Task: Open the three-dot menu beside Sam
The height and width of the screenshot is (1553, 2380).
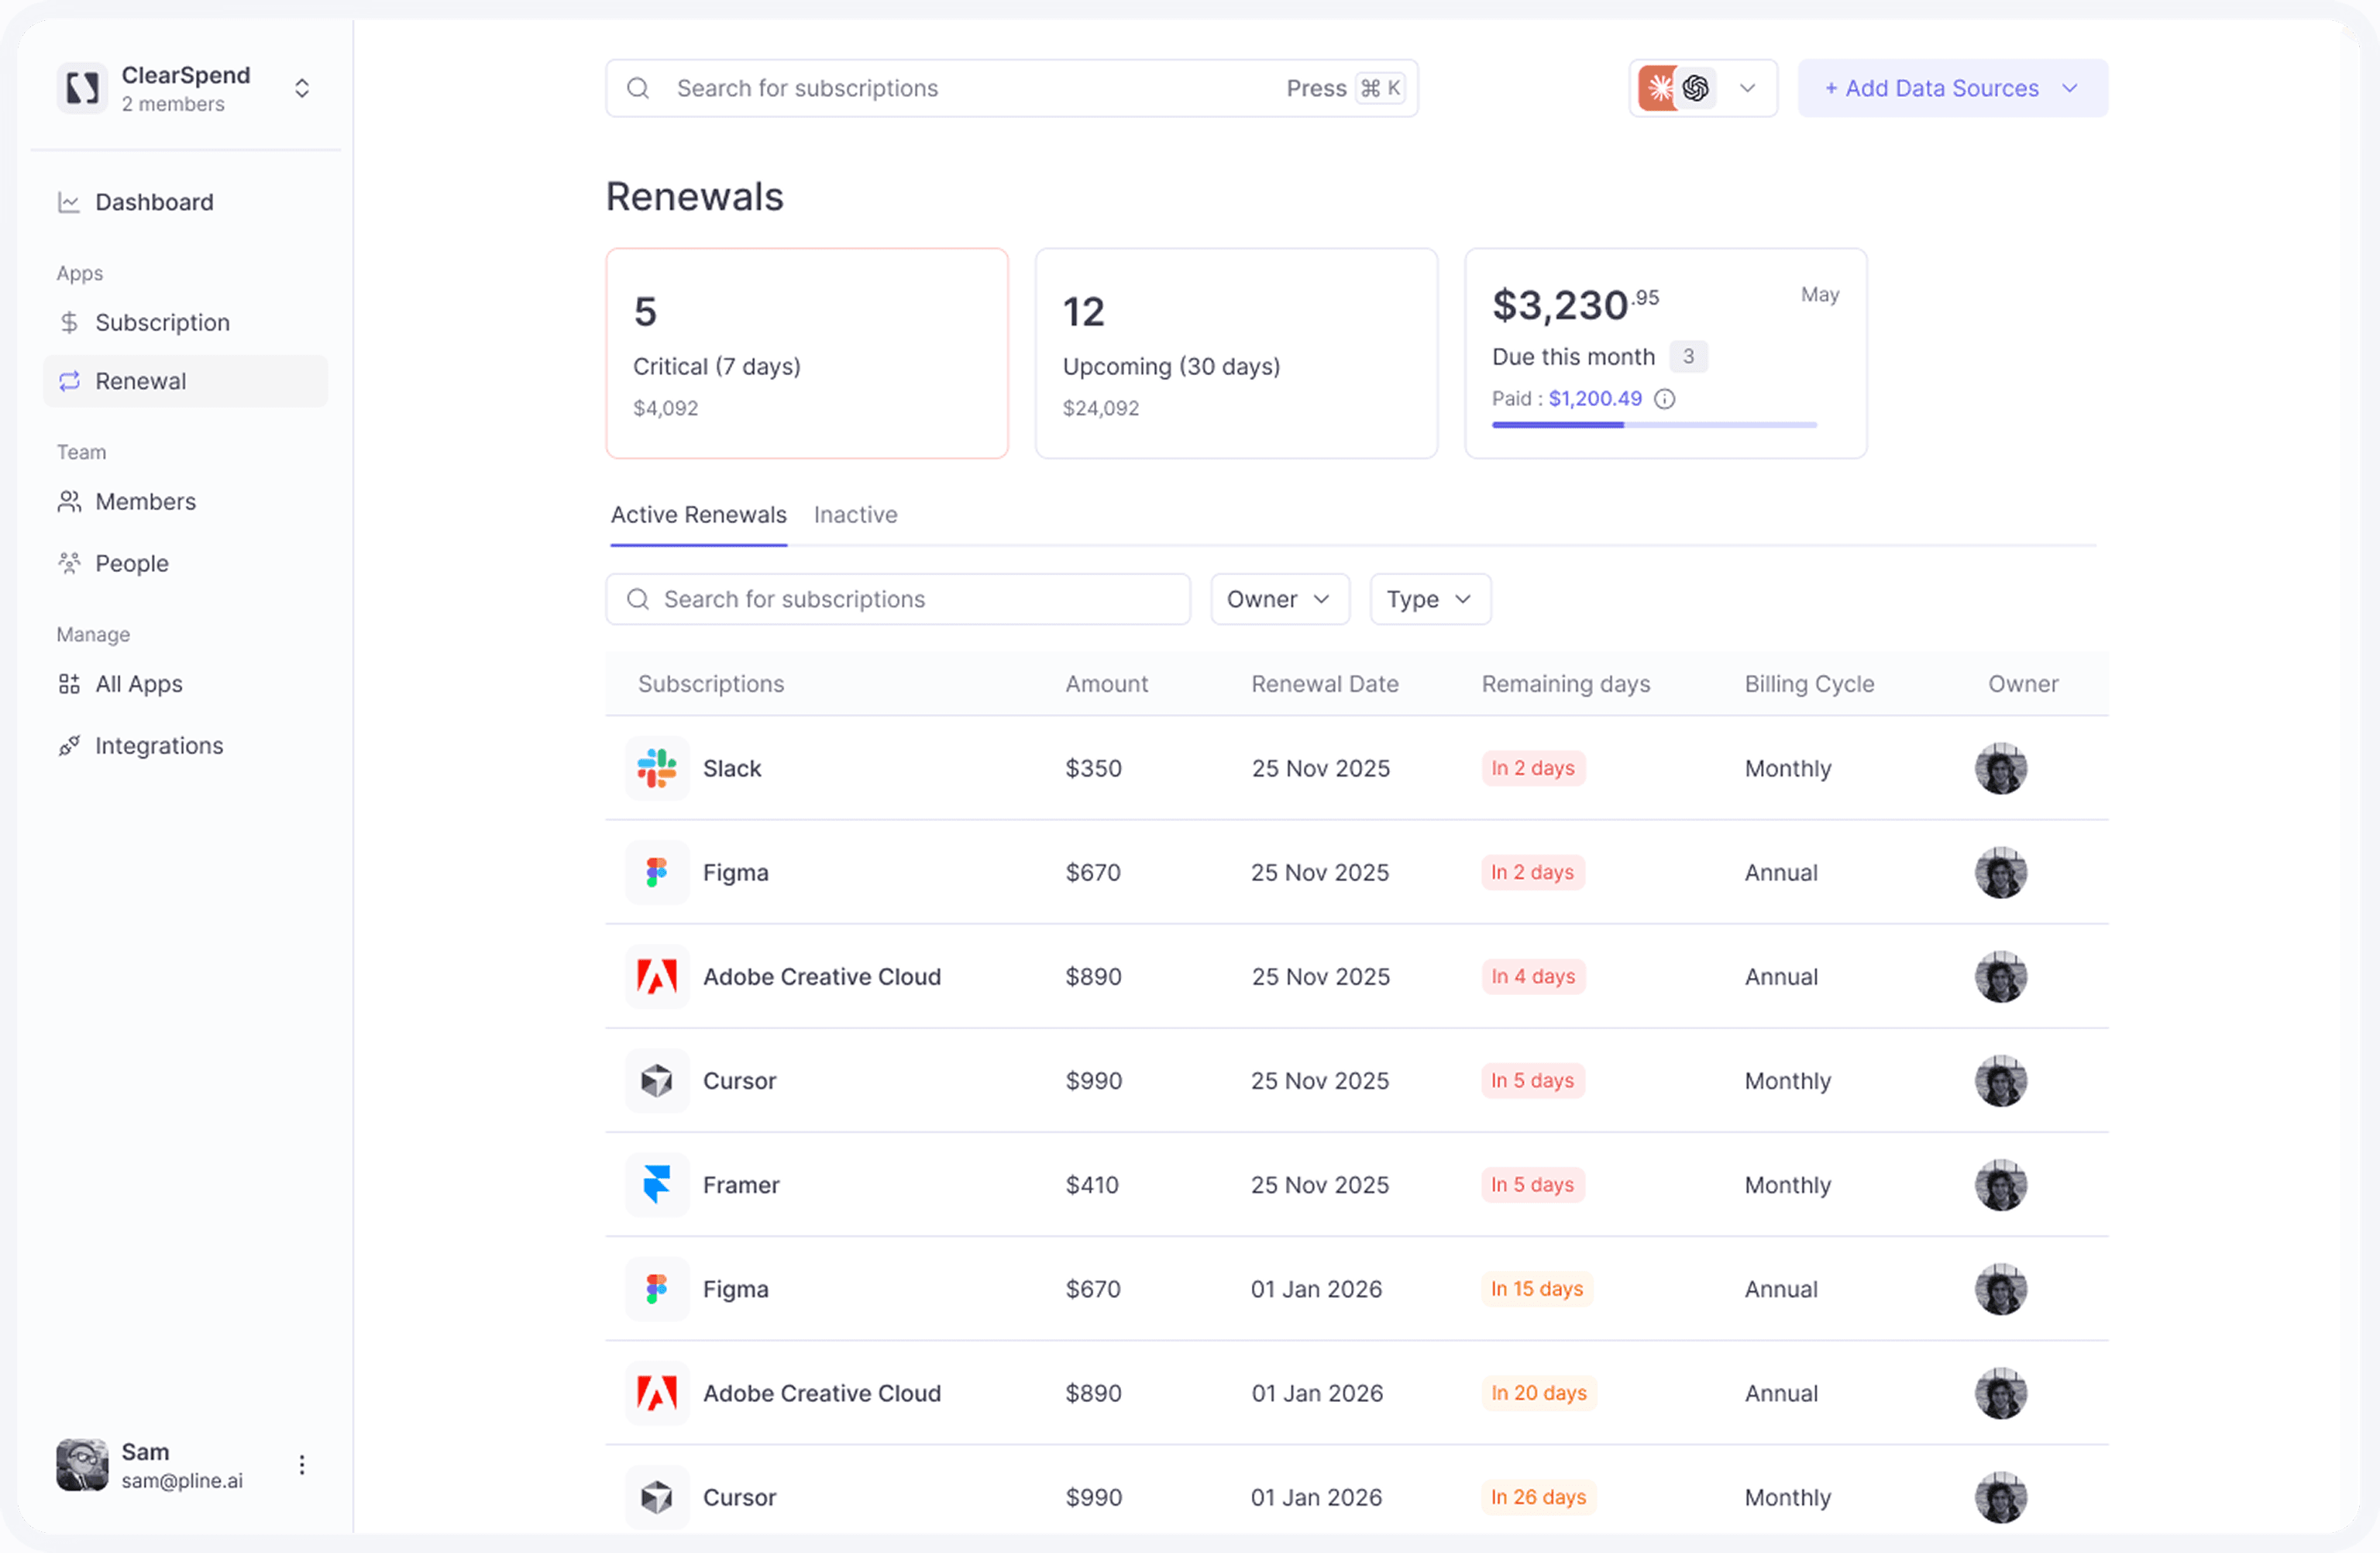Action: (x=302, y=1465)
